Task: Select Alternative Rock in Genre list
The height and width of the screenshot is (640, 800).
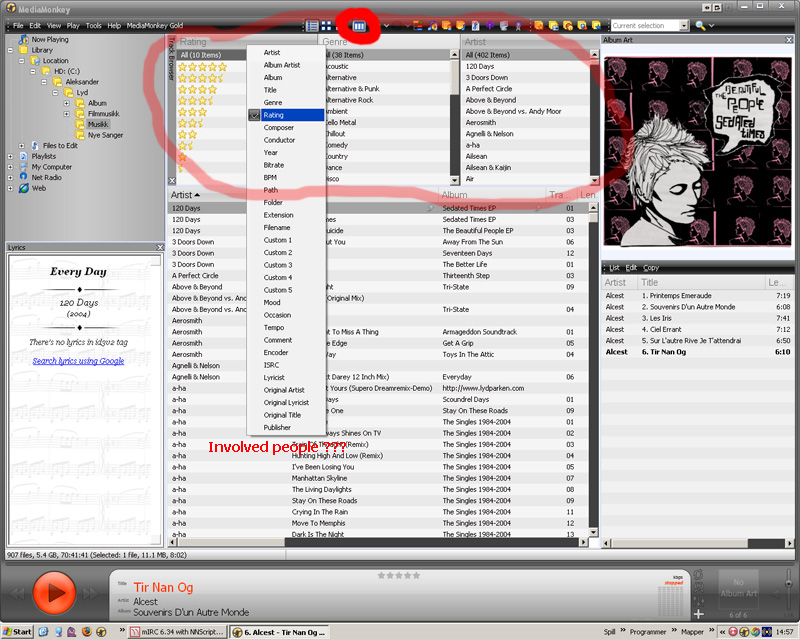Action: (x=349, y=100)
